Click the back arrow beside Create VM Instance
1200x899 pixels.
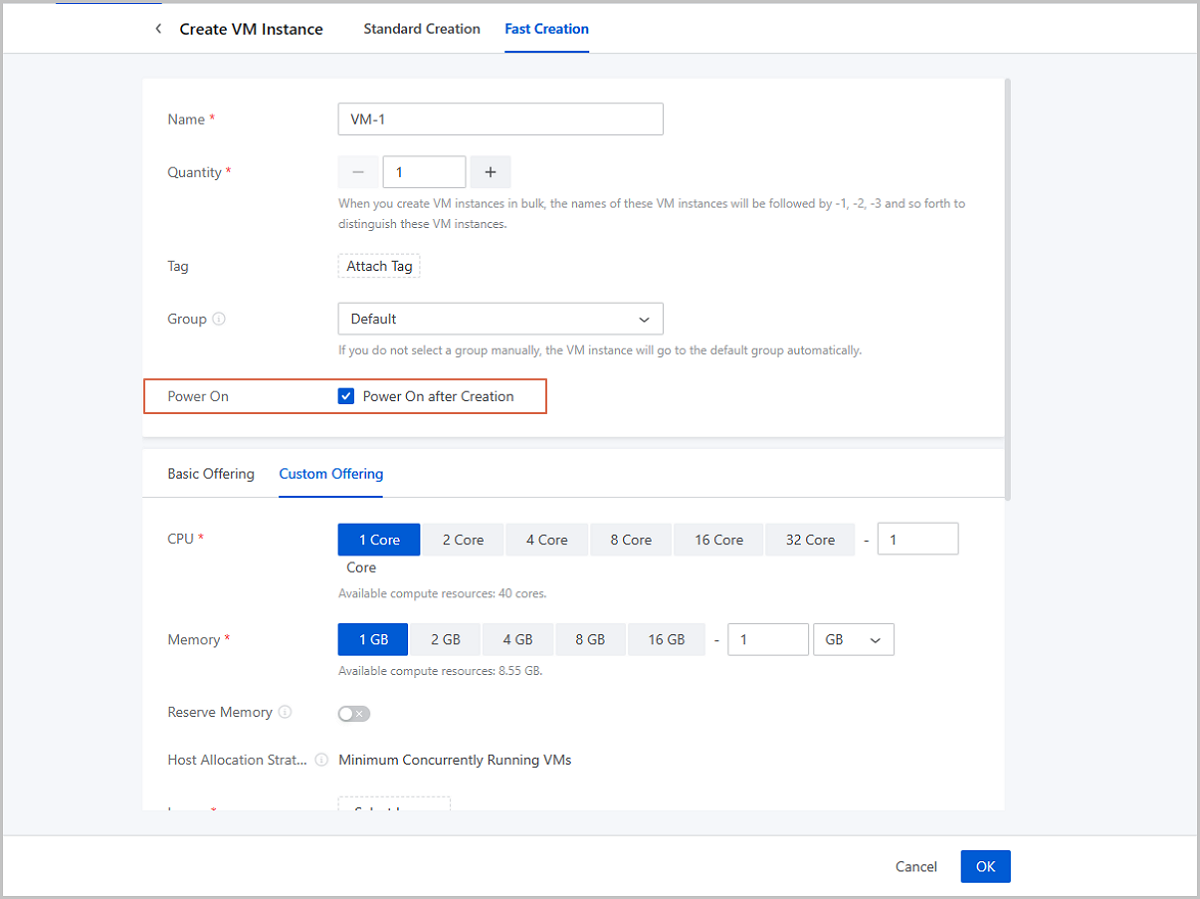(x=158, y=29)
